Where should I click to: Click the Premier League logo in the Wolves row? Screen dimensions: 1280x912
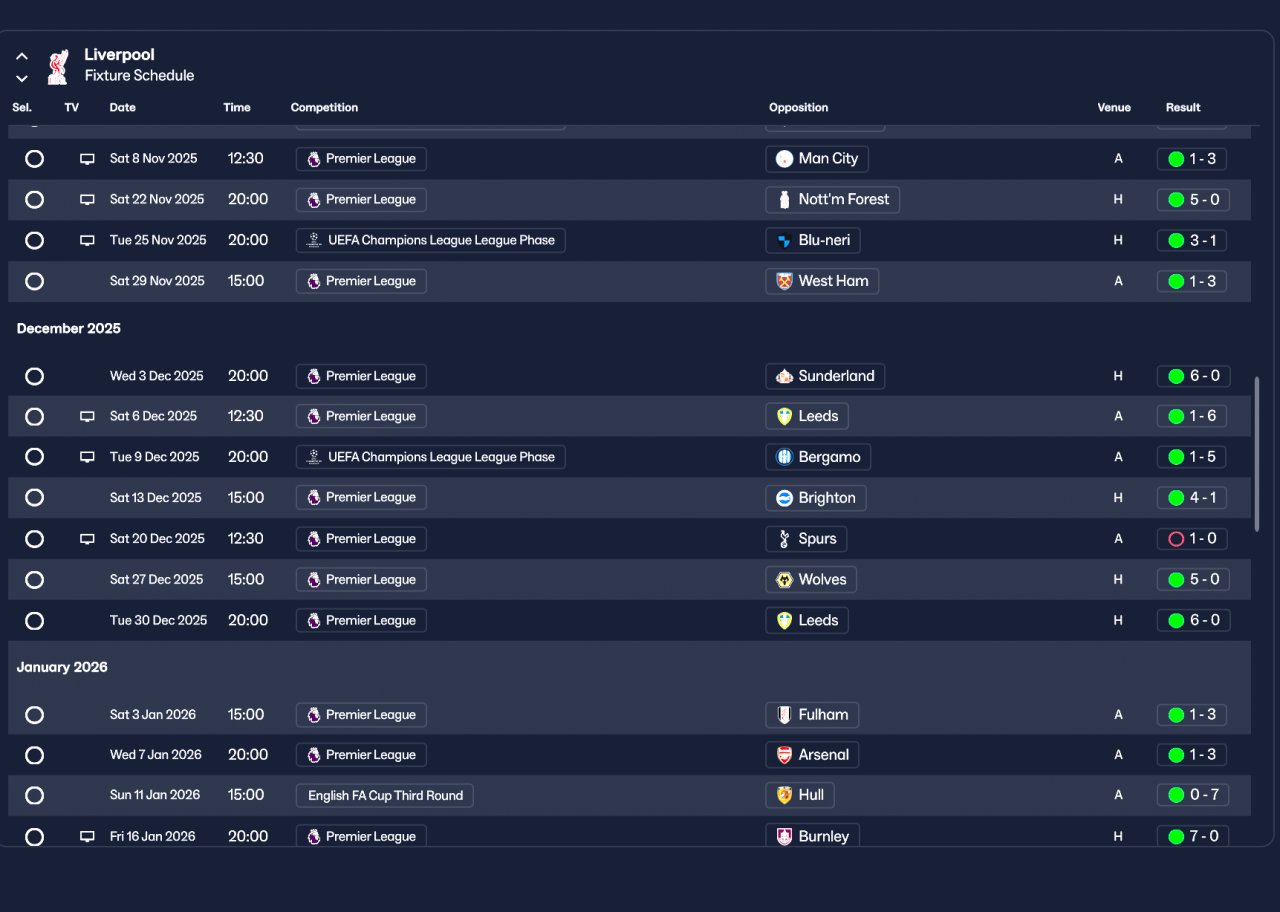click(314, 580)
